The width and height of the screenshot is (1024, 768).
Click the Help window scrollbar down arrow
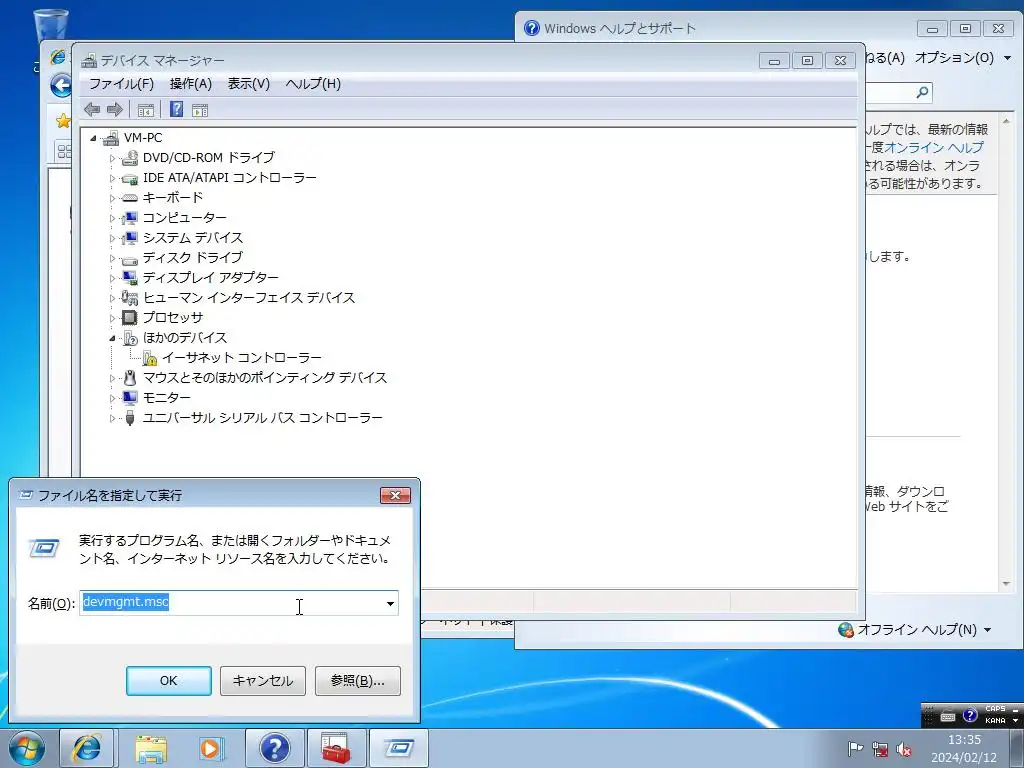click(x=1006, y=584)
